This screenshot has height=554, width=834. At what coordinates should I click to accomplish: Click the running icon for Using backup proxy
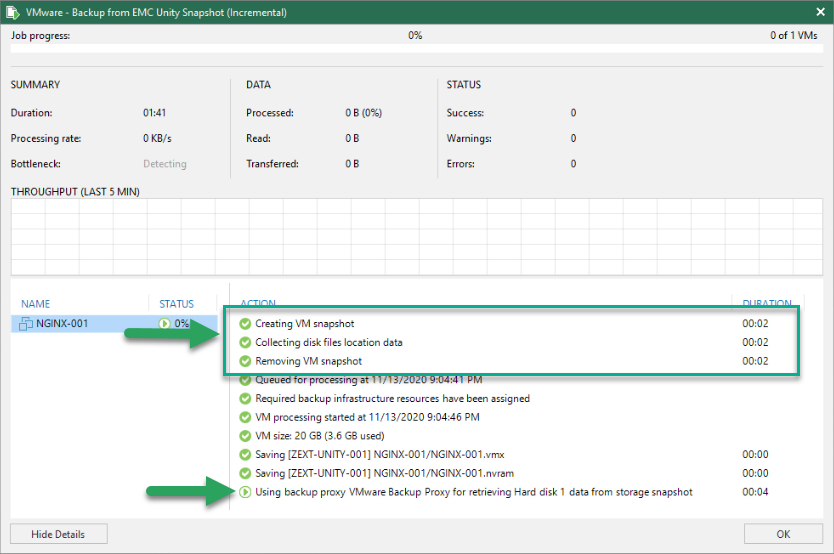coord(245,492)
